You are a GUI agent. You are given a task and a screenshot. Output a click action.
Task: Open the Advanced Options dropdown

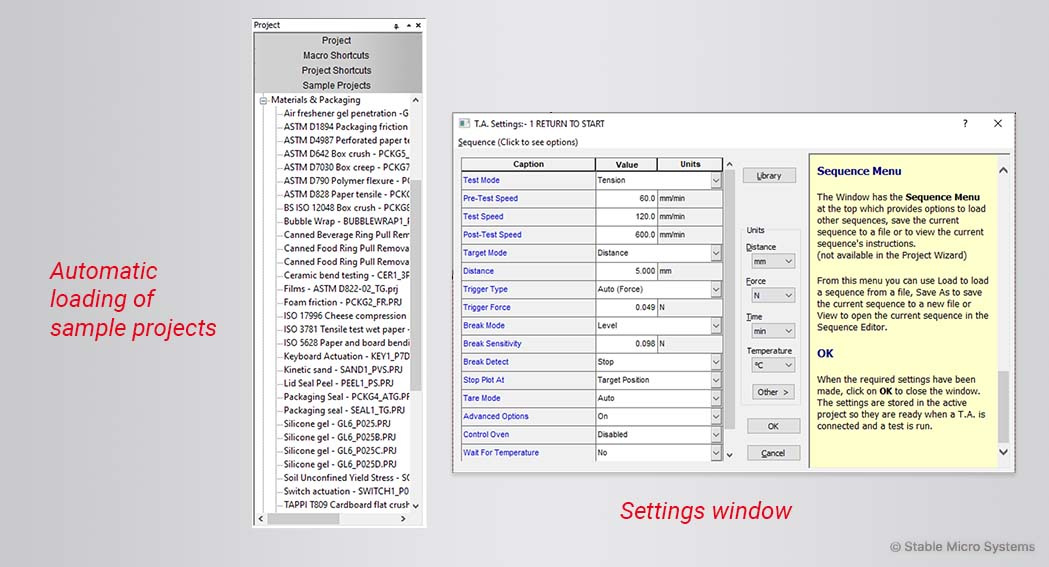(x=715, y=416)
